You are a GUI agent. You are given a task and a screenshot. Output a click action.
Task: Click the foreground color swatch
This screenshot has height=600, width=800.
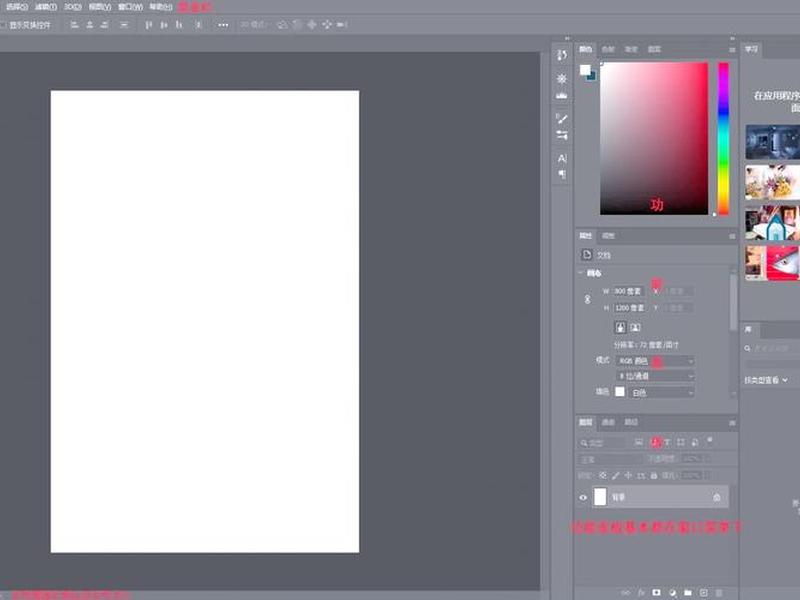[585, 70]
